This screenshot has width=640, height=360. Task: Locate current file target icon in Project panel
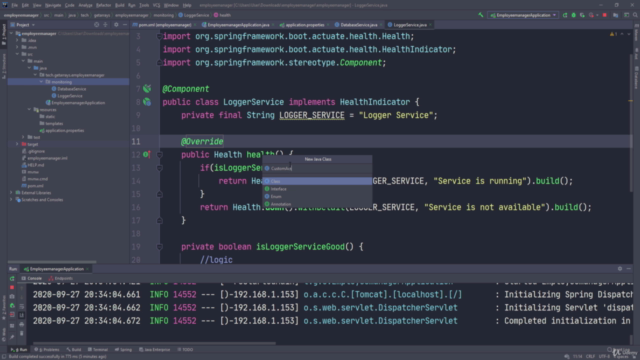click(96, 25)
